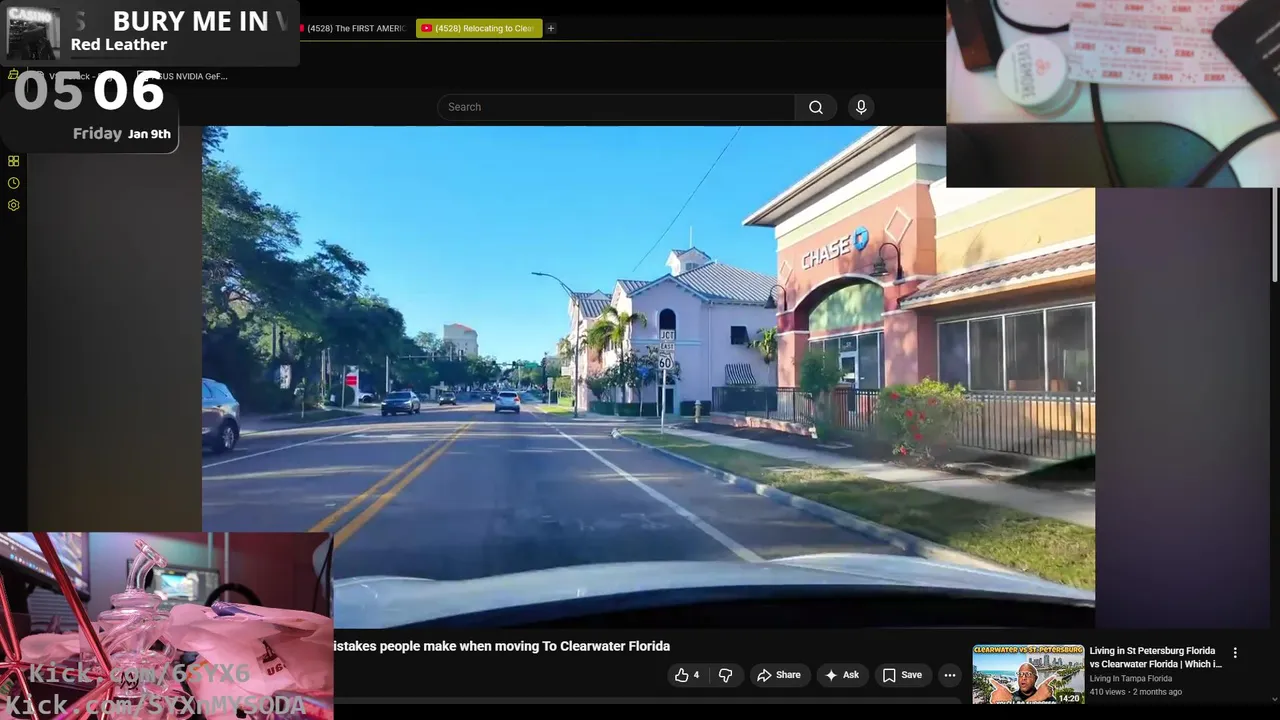The width and height of the screenshot is (1280, 720).
Task: Open the browser sidebar grid icon
Action: pyautogui.click(x=13, y=161)
